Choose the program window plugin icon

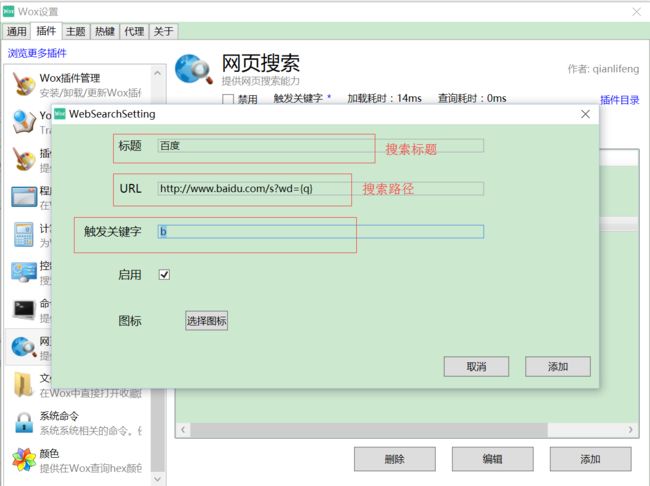pos(24,197)
